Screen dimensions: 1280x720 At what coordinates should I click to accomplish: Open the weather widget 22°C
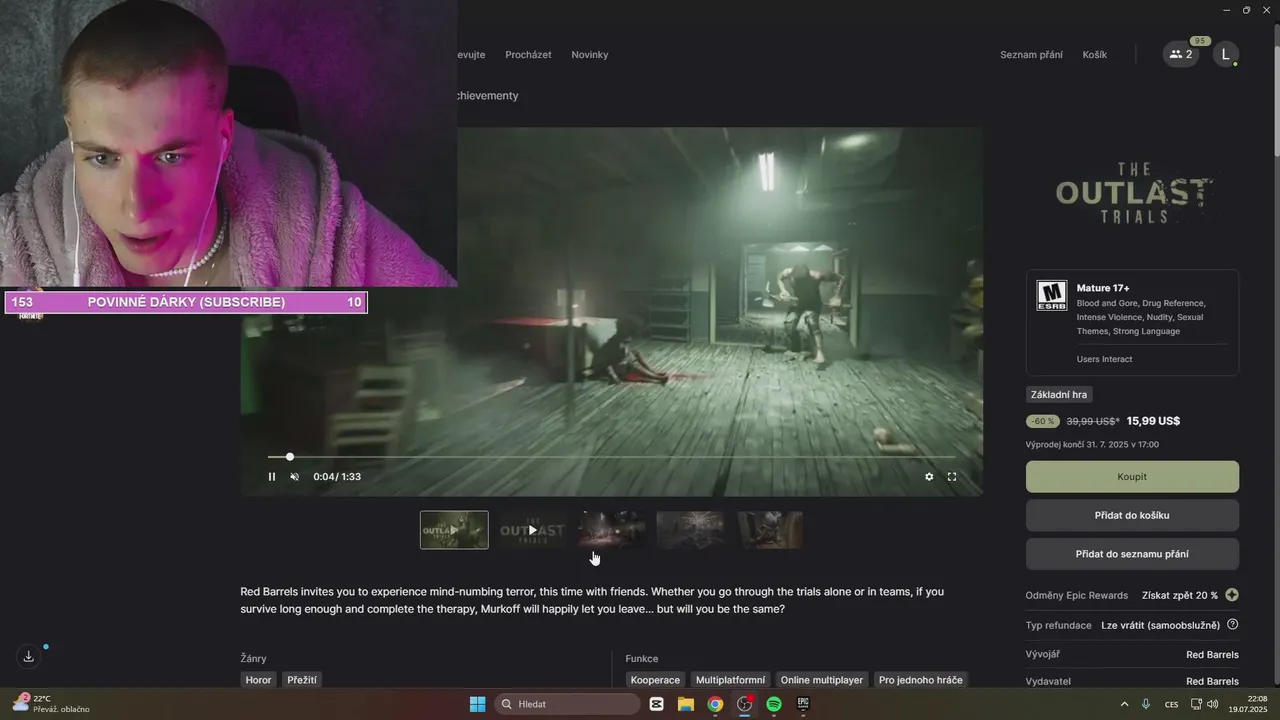50,704
